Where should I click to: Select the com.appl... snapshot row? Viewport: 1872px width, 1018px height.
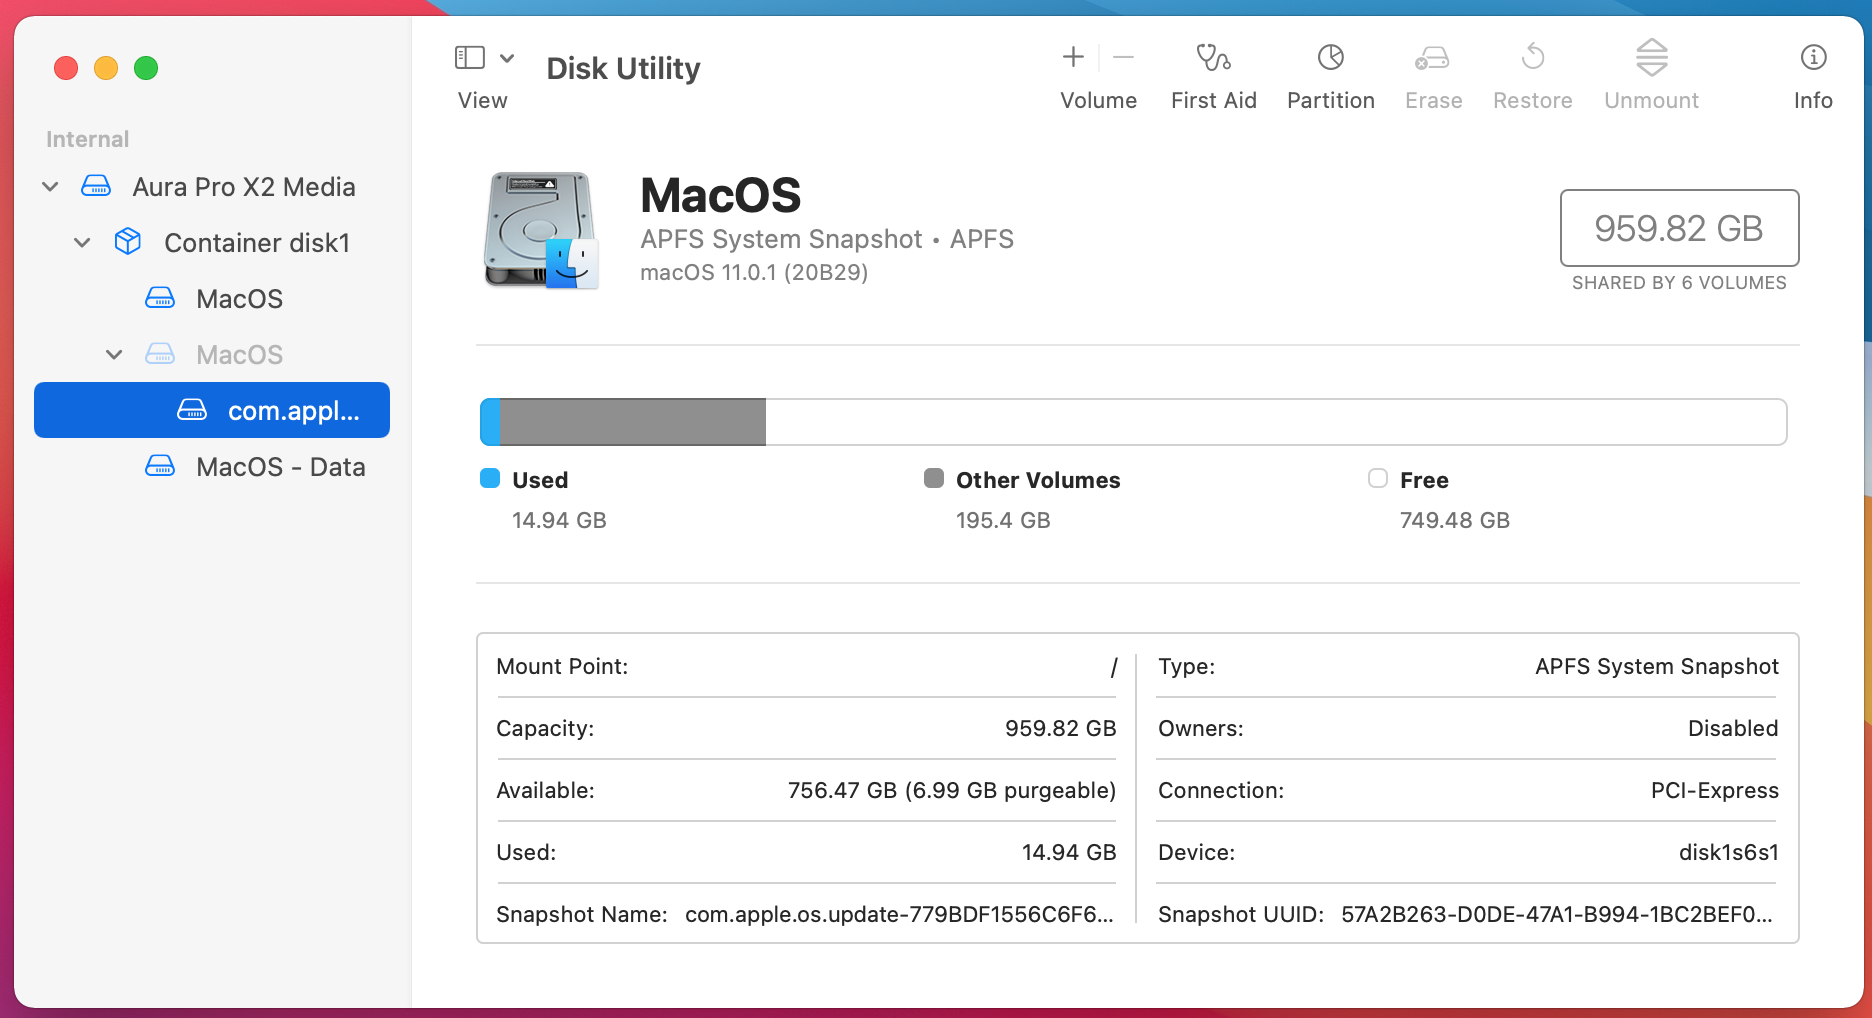(212, 410)
